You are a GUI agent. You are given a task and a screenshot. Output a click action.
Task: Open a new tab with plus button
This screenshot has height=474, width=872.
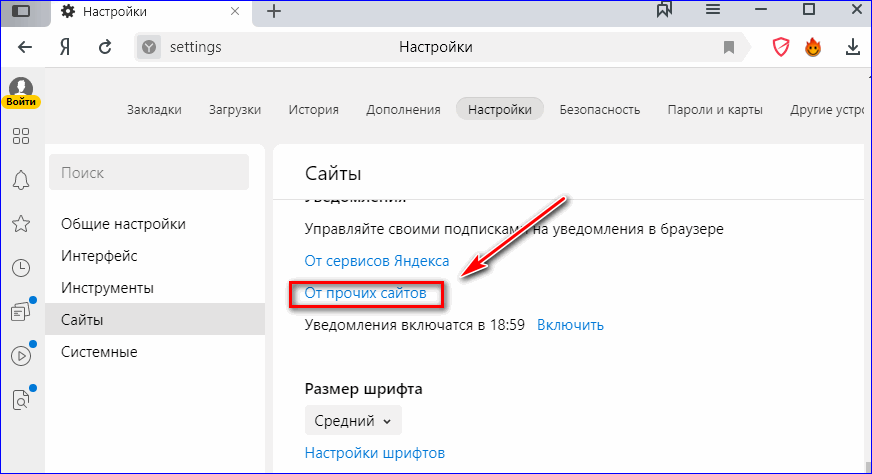point(274,11)
